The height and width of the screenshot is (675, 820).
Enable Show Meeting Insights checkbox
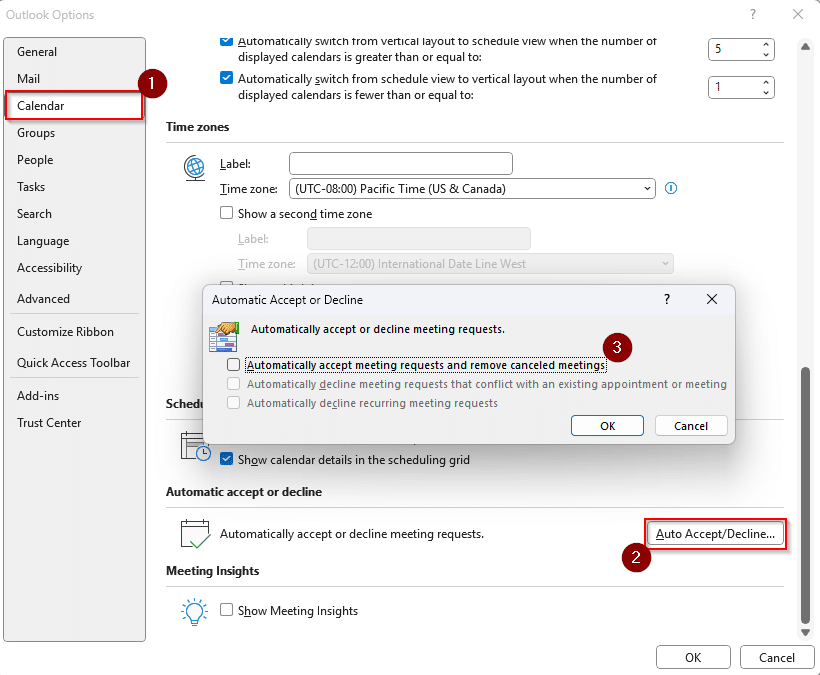pyautogui.click(x=226, y=610)
